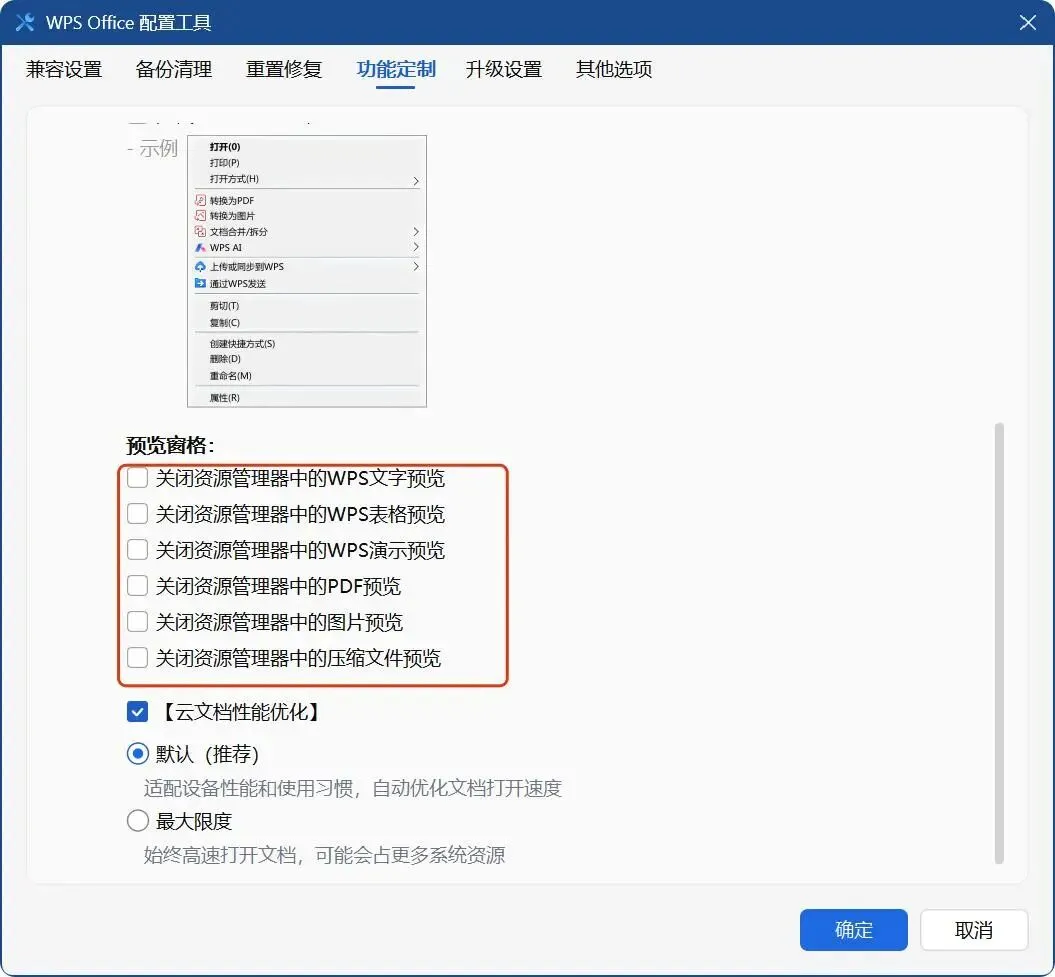Uncheck the 云文档性能优化 checkbox

(x=137, y=712)
